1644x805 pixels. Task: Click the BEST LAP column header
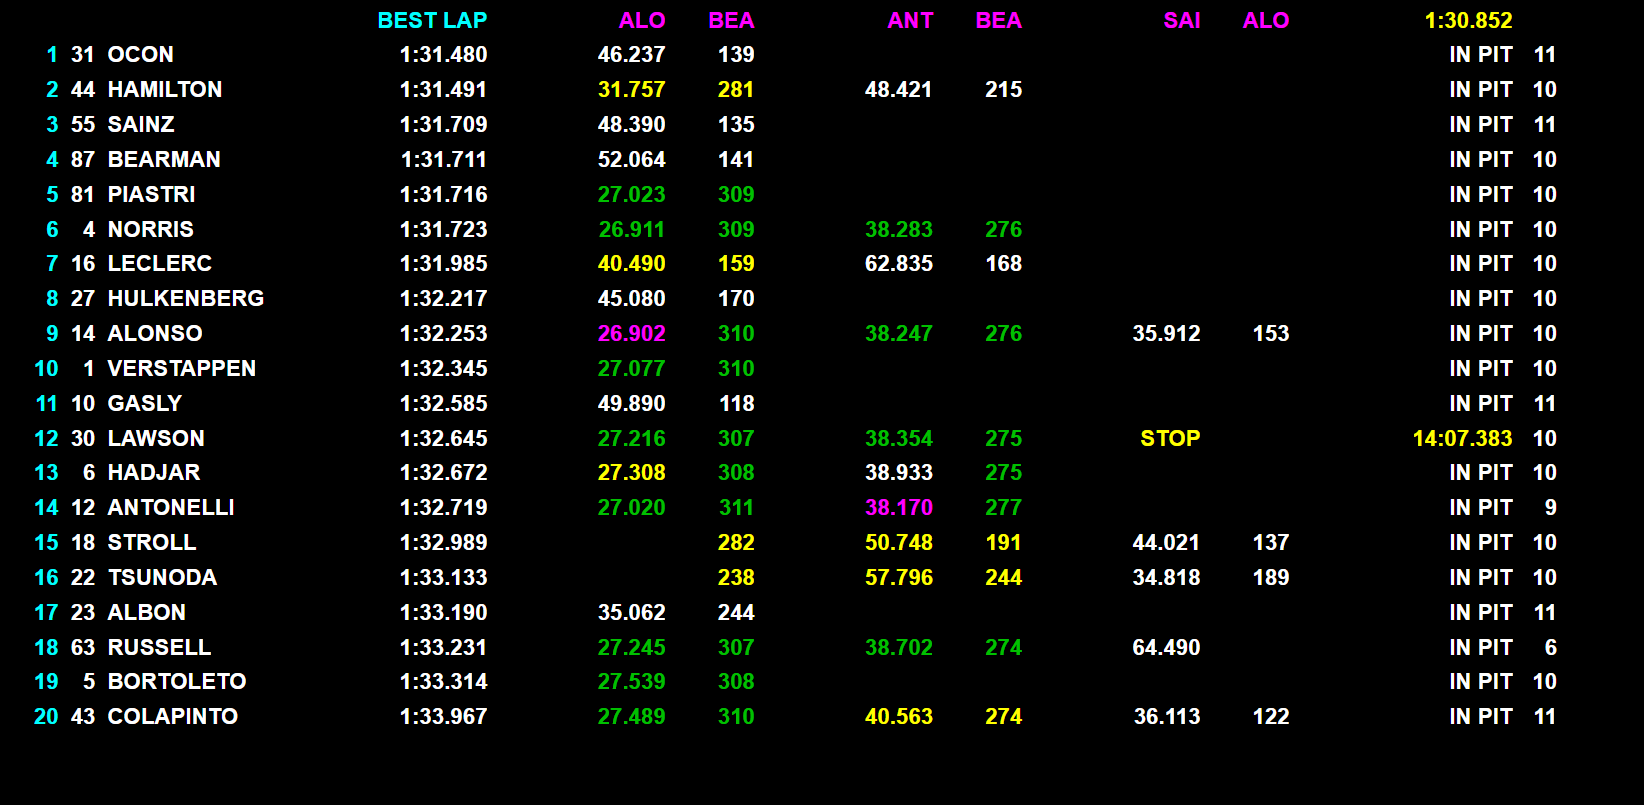[432, 20]
